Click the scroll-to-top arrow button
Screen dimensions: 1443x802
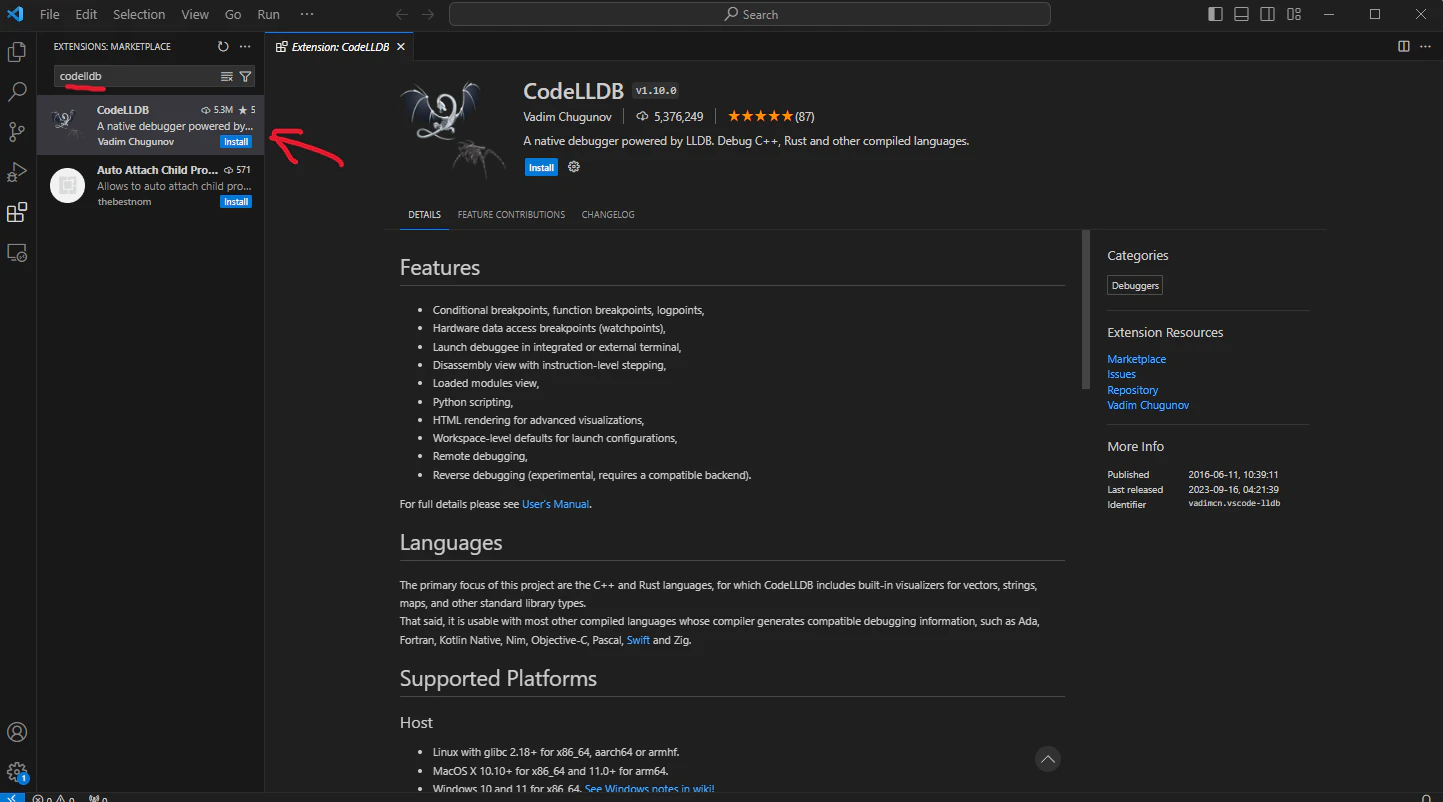[1047, 759]
